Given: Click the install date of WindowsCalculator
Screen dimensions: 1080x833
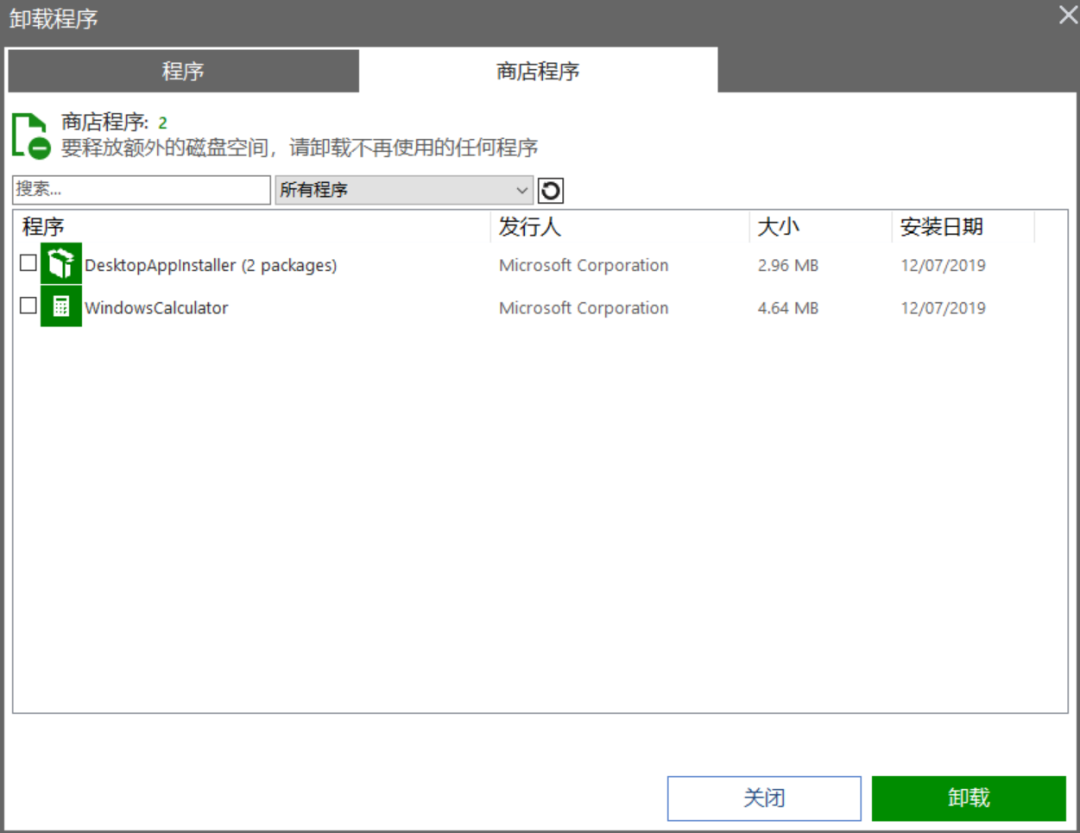Looking at the screenshot, I should point(943,308).
